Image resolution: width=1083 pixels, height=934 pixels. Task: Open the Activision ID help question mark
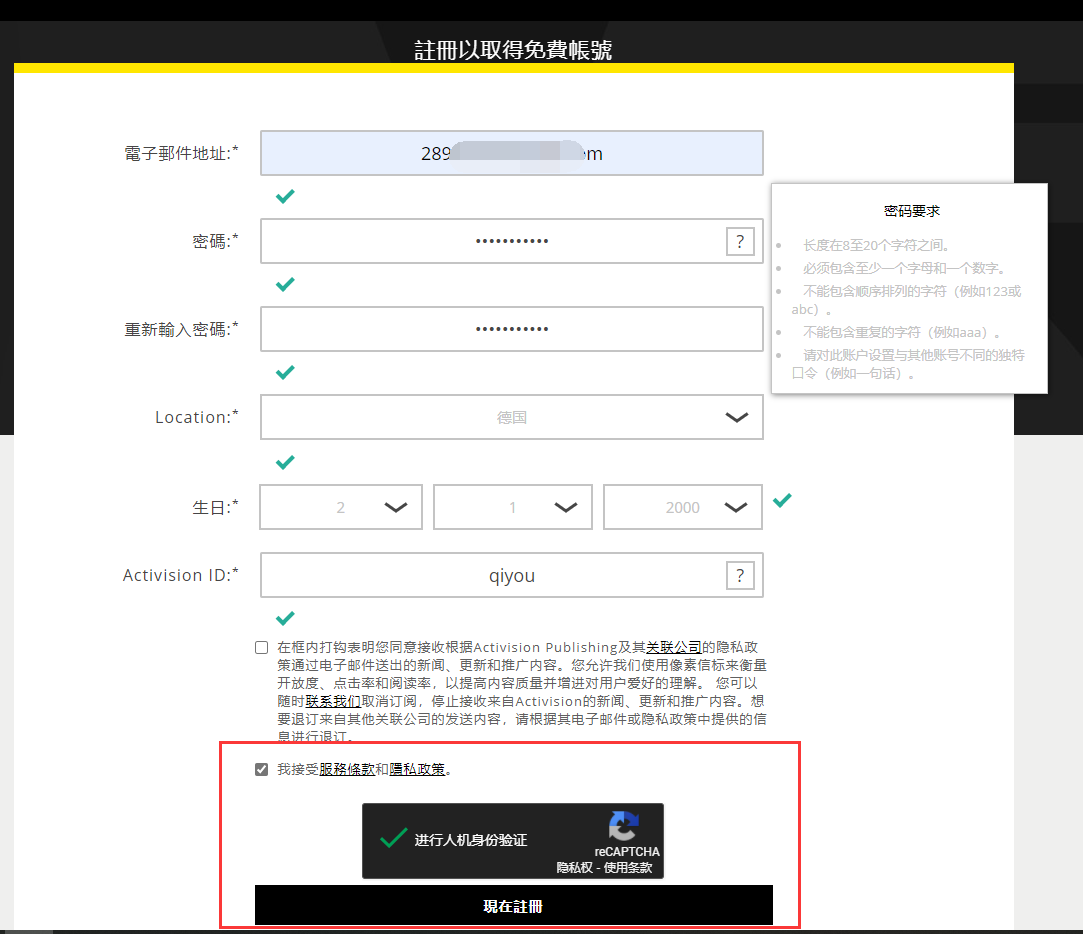740,575
